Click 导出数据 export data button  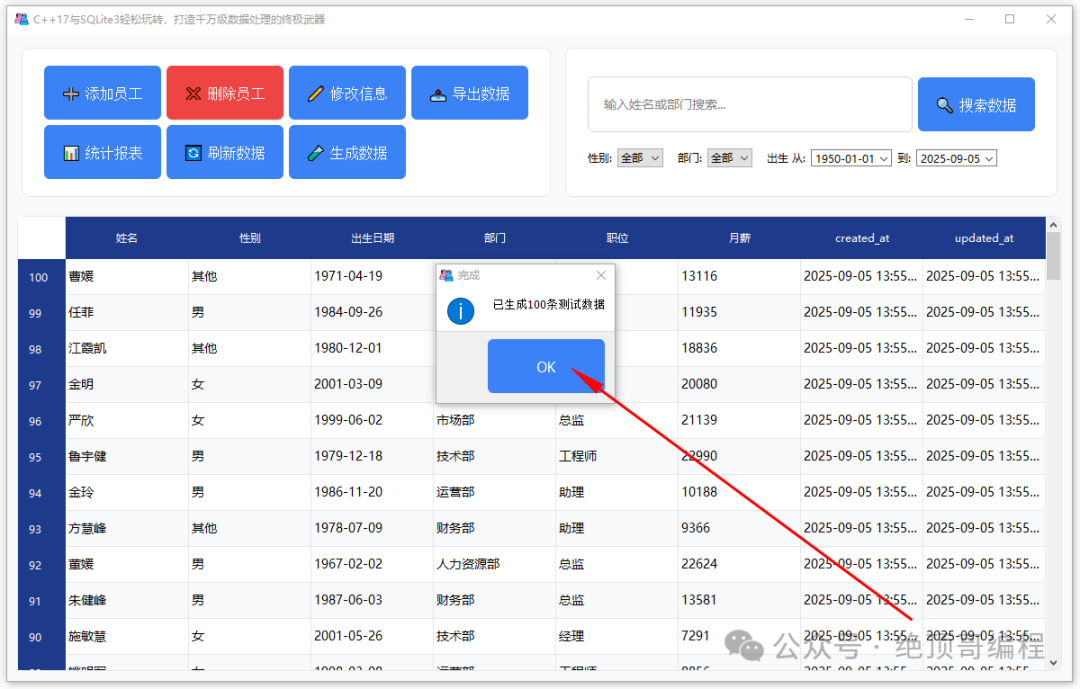coord(470,93)
